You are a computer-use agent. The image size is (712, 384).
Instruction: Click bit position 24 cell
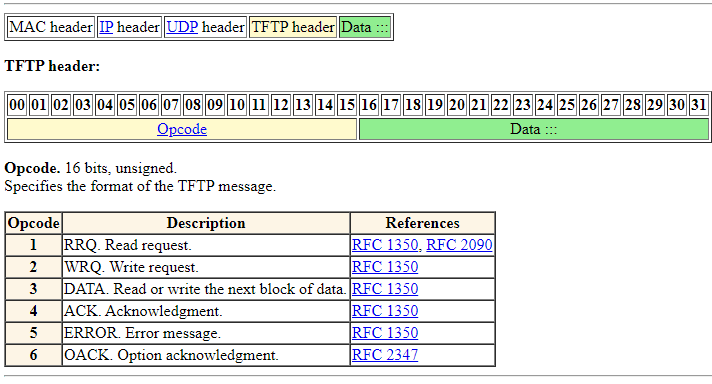point(545,105)
